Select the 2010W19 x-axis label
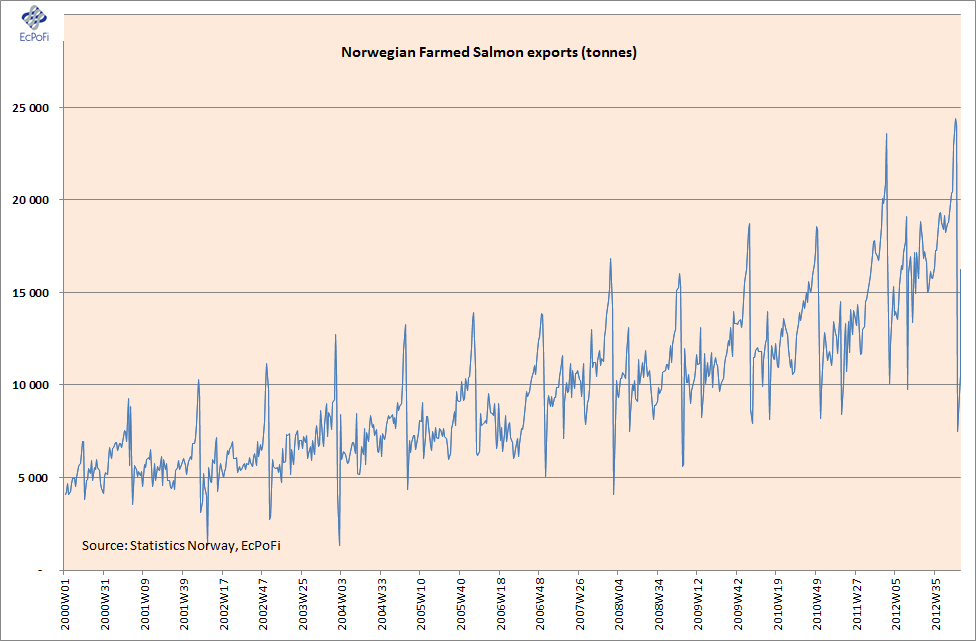The image size is (976, 641). [777, 606]
